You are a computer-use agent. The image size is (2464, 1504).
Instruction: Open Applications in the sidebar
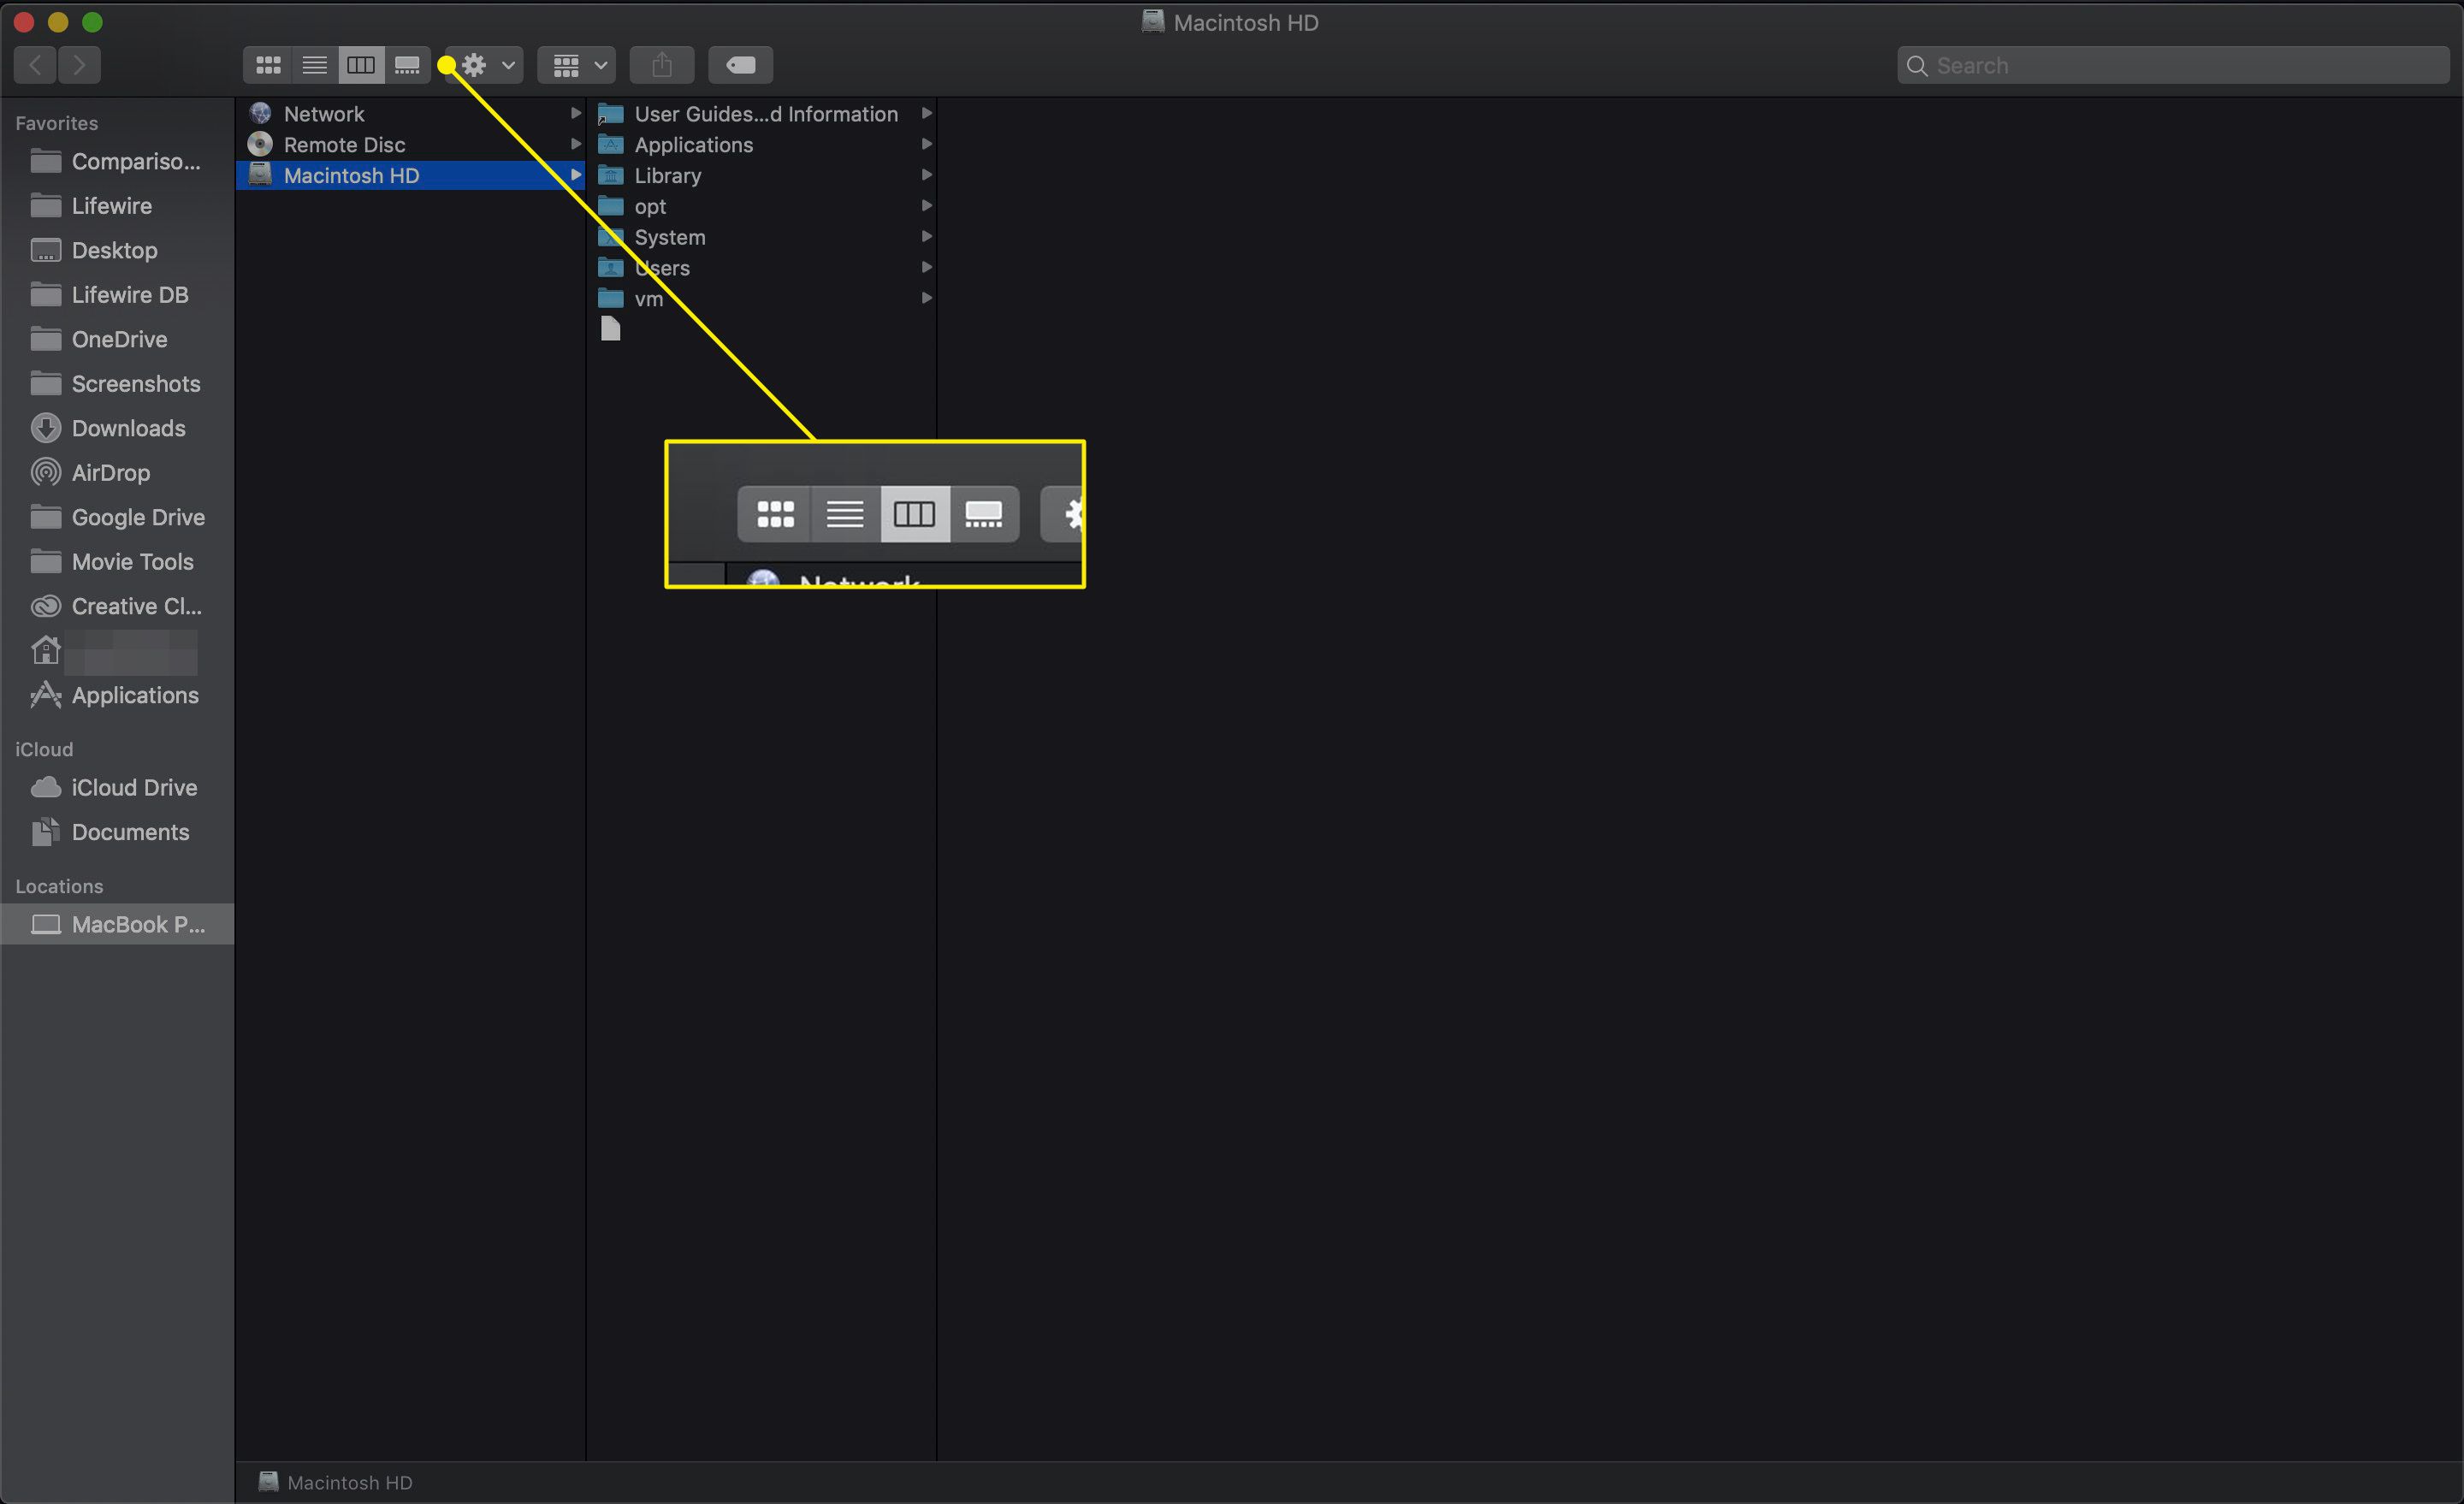coord(117,695)
